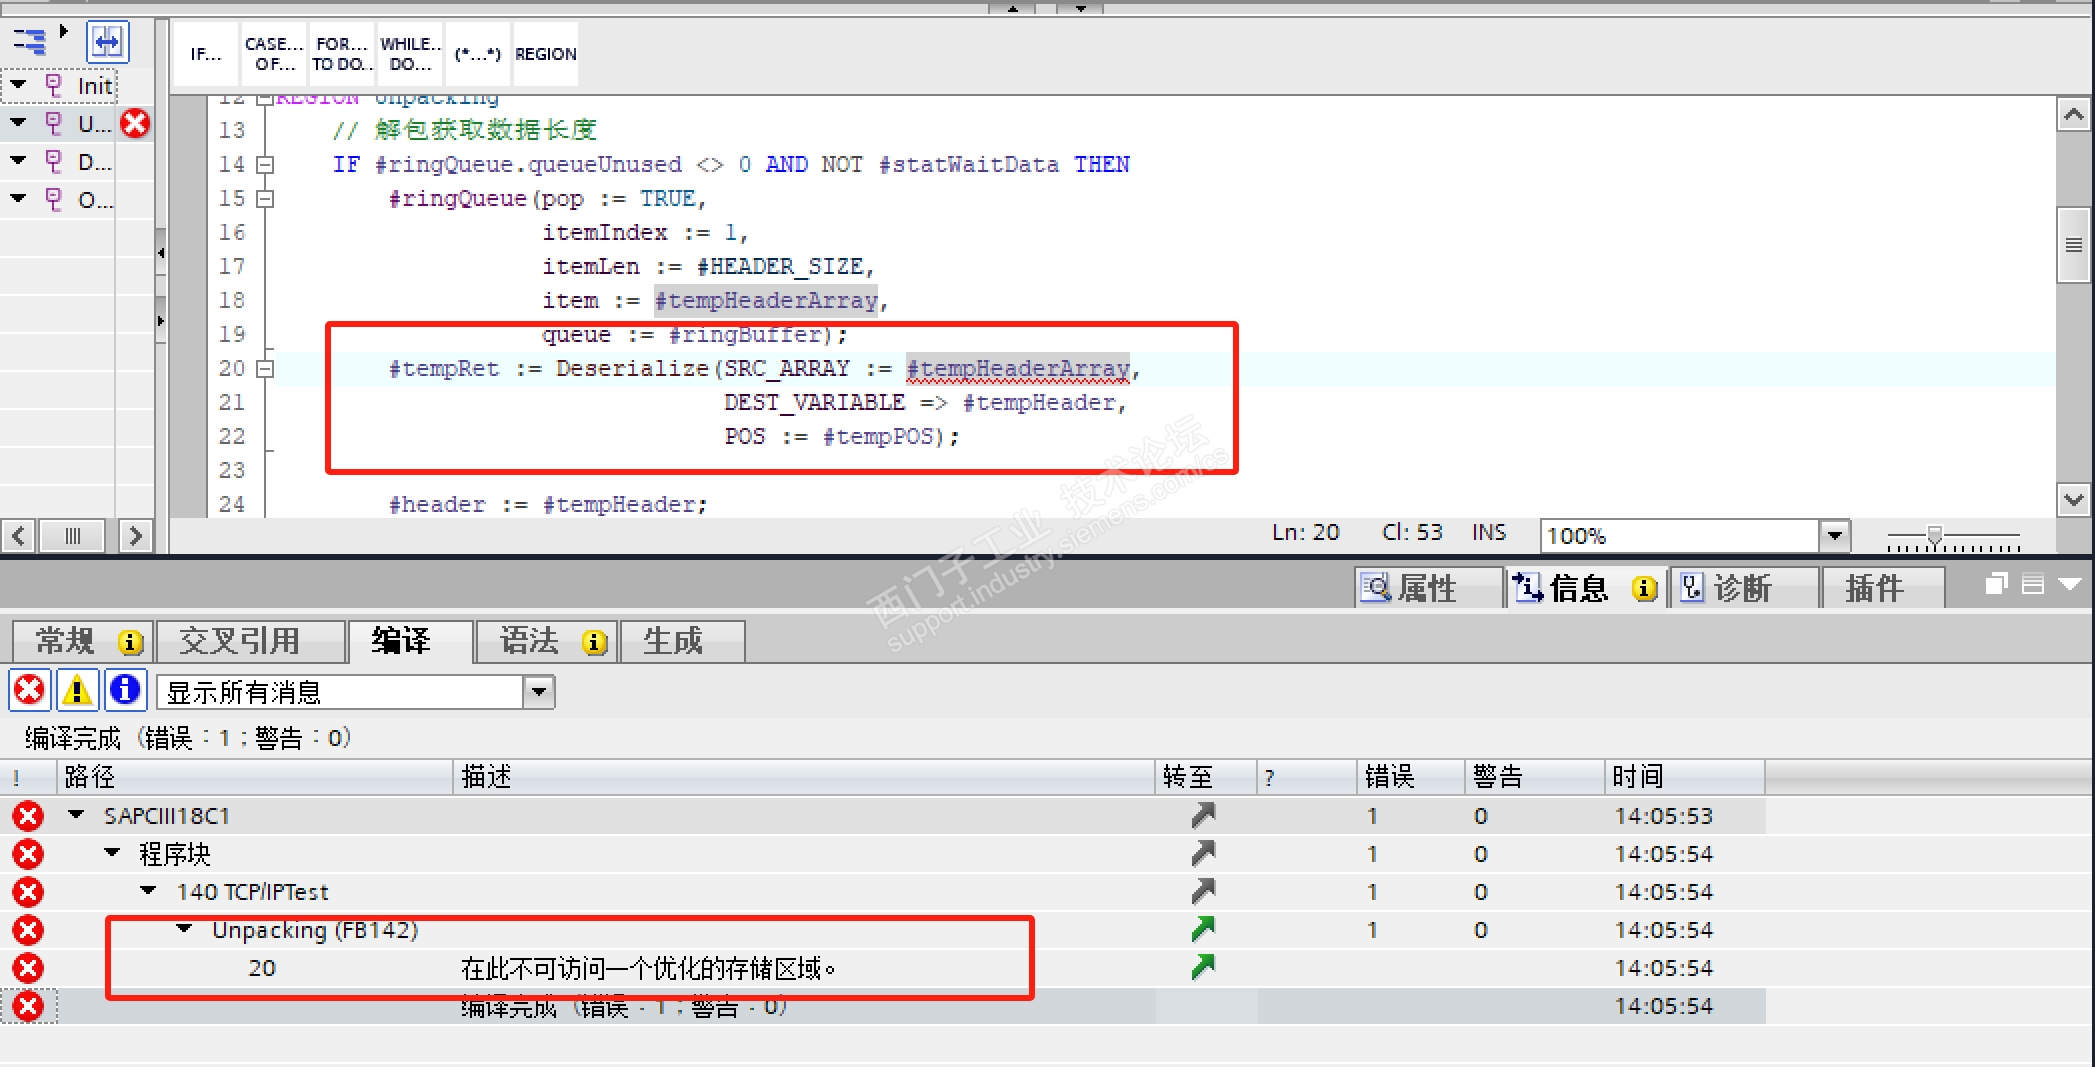This screenshot has width=2095, height=1067.
Task: Collapse the 程序块 row
Action: coord(112,853)
